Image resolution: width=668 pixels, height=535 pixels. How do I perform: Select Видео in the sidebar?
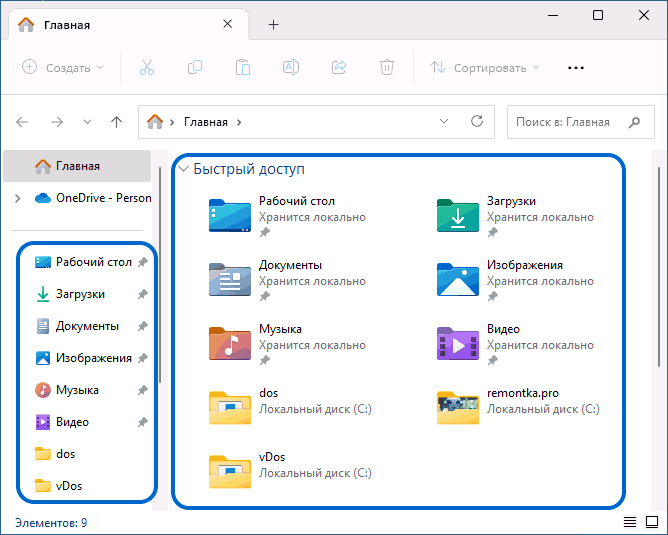point(62,422)
